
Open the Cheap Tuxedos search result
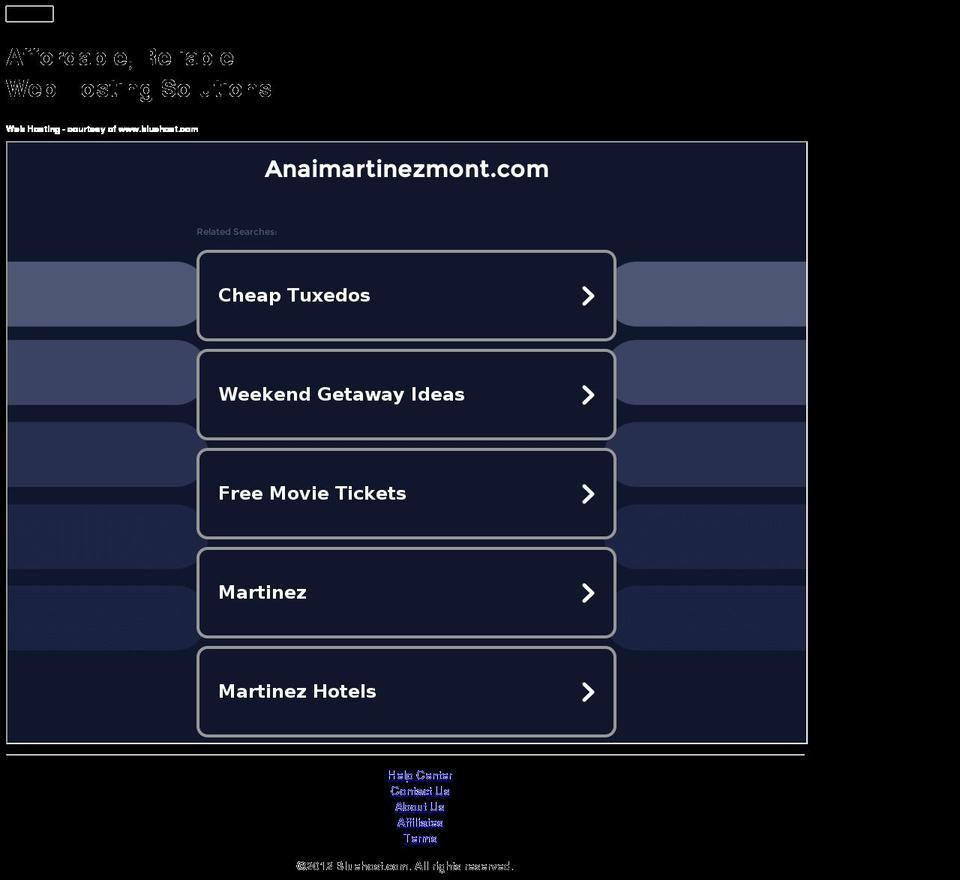406,295
